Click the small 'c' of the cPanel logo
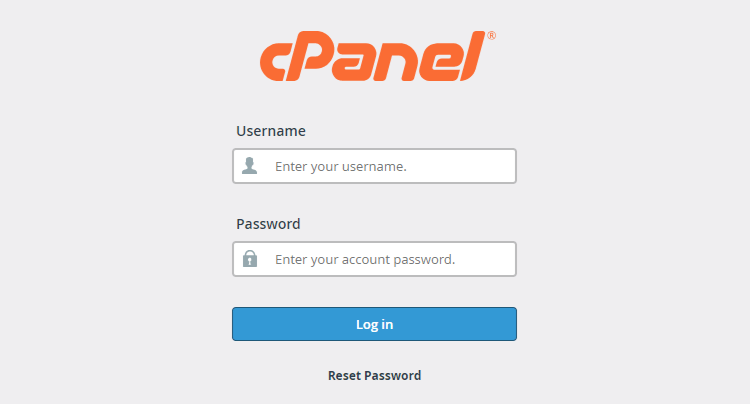The image size is (750, 404). (x=274, y=62)
